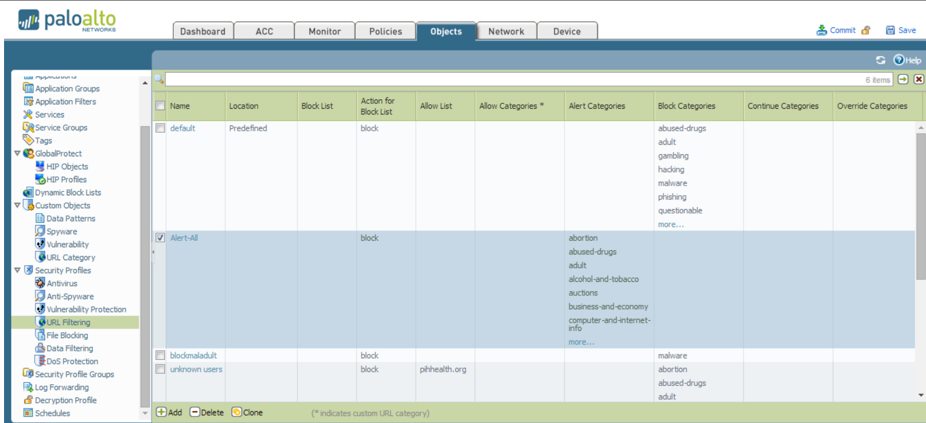Screen dimensions: 926x423
Task: Collapse the Security Profiles tree node
Action: (17, 270)
